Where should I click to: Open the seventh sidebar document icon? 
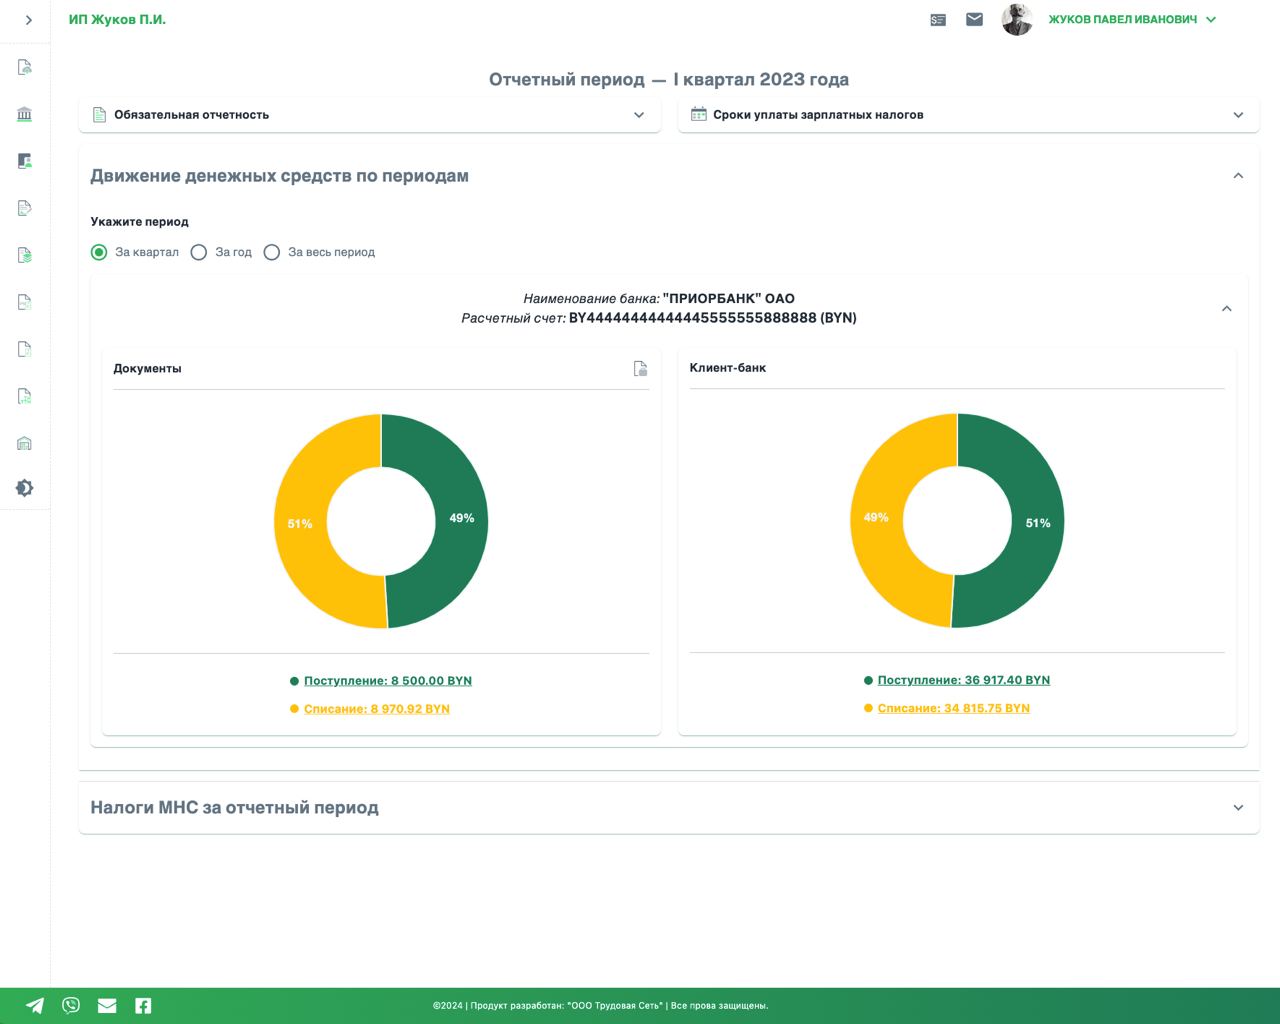25,349
